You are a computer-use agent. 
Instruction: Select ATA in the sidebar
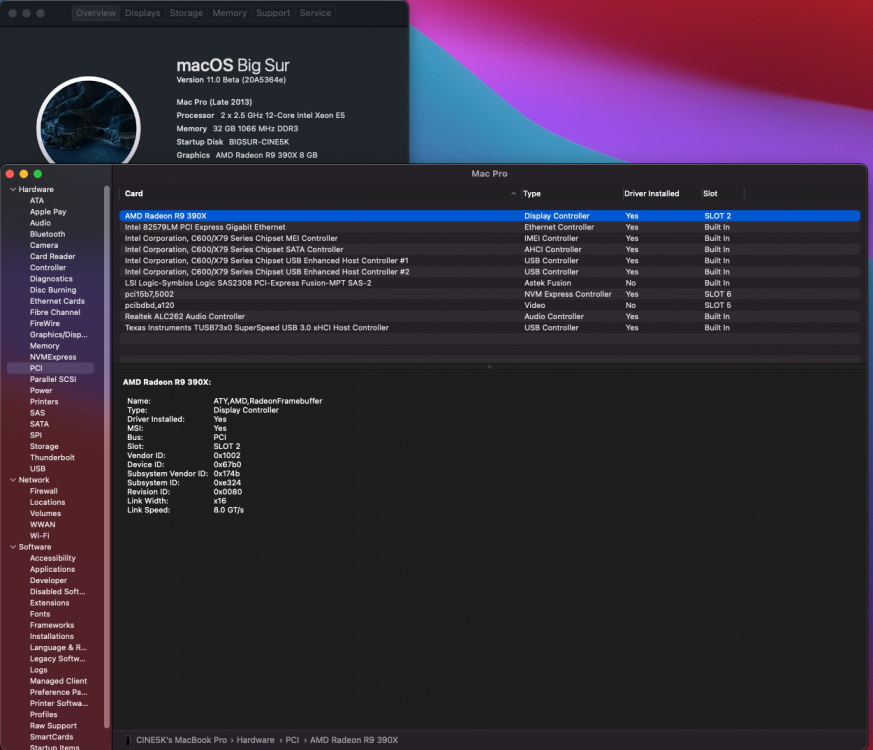[37, 200]
